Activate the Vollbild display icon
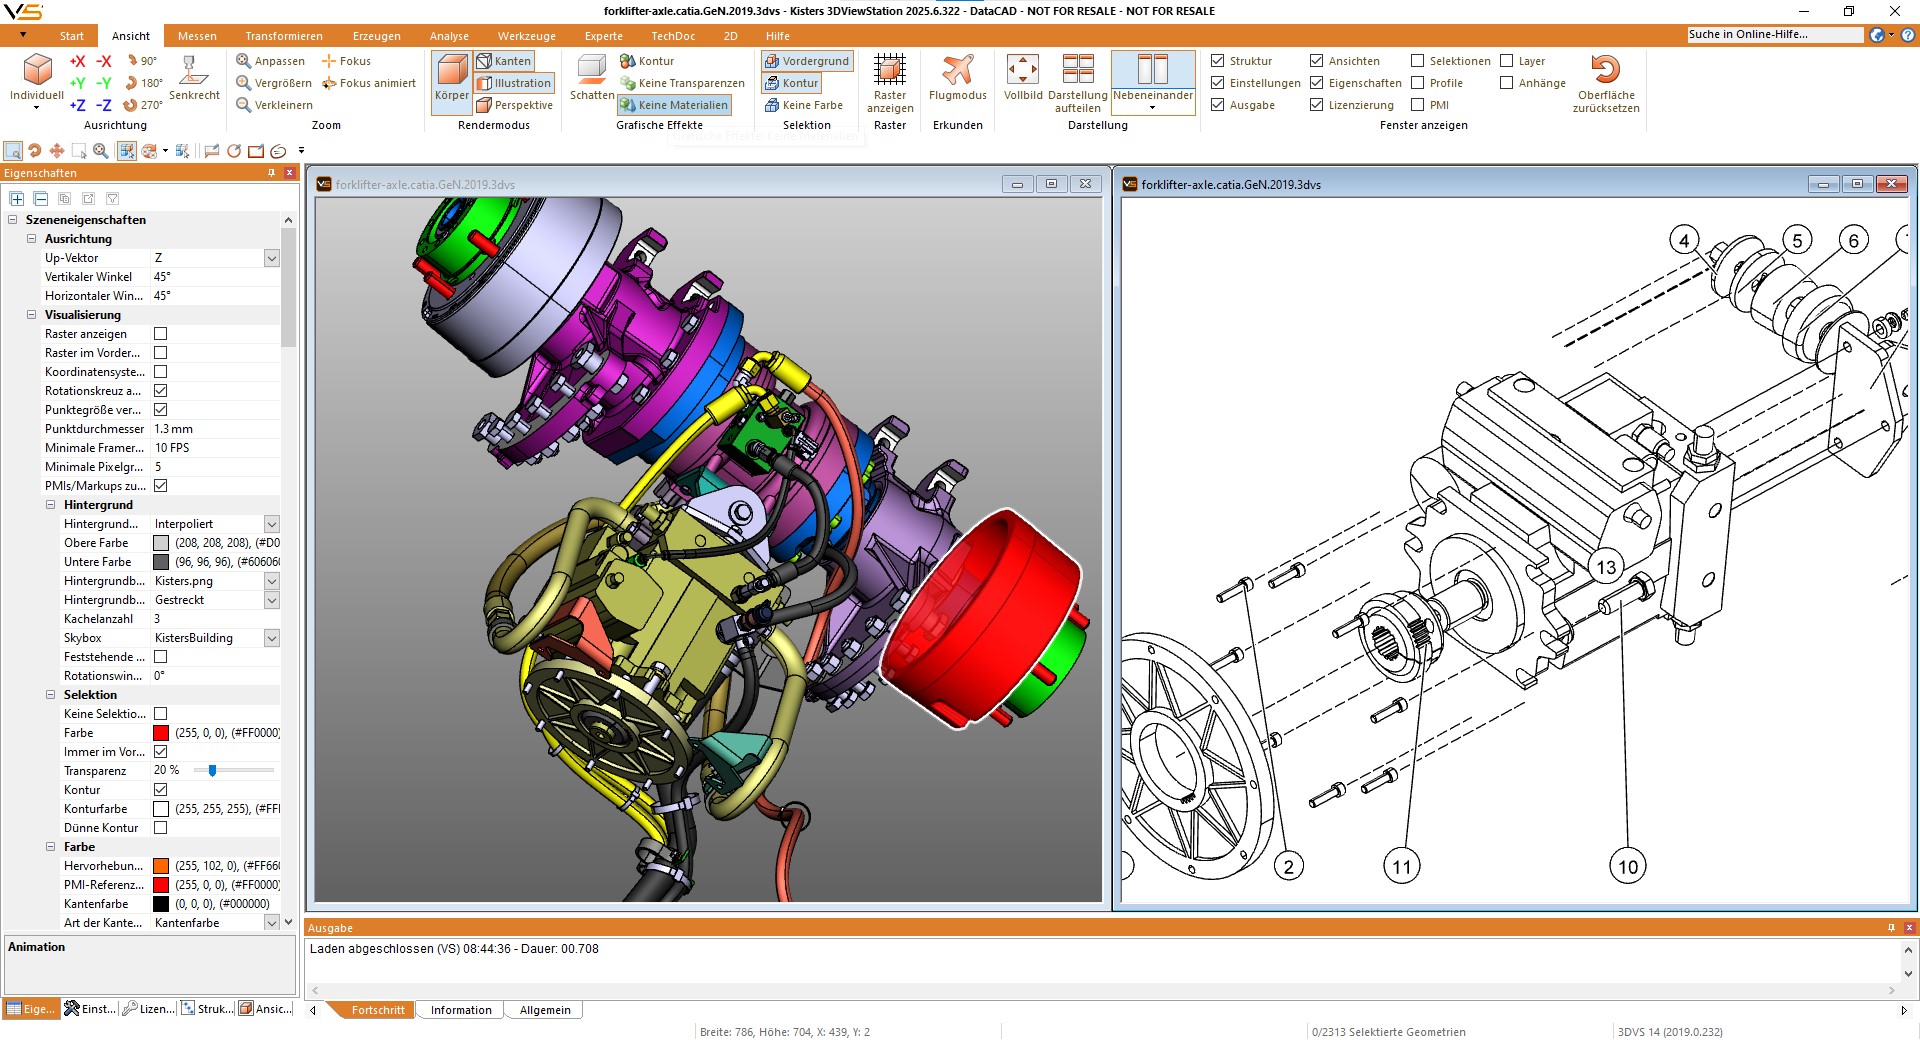This screenshot has height=1040, width=1920. 1022,80
